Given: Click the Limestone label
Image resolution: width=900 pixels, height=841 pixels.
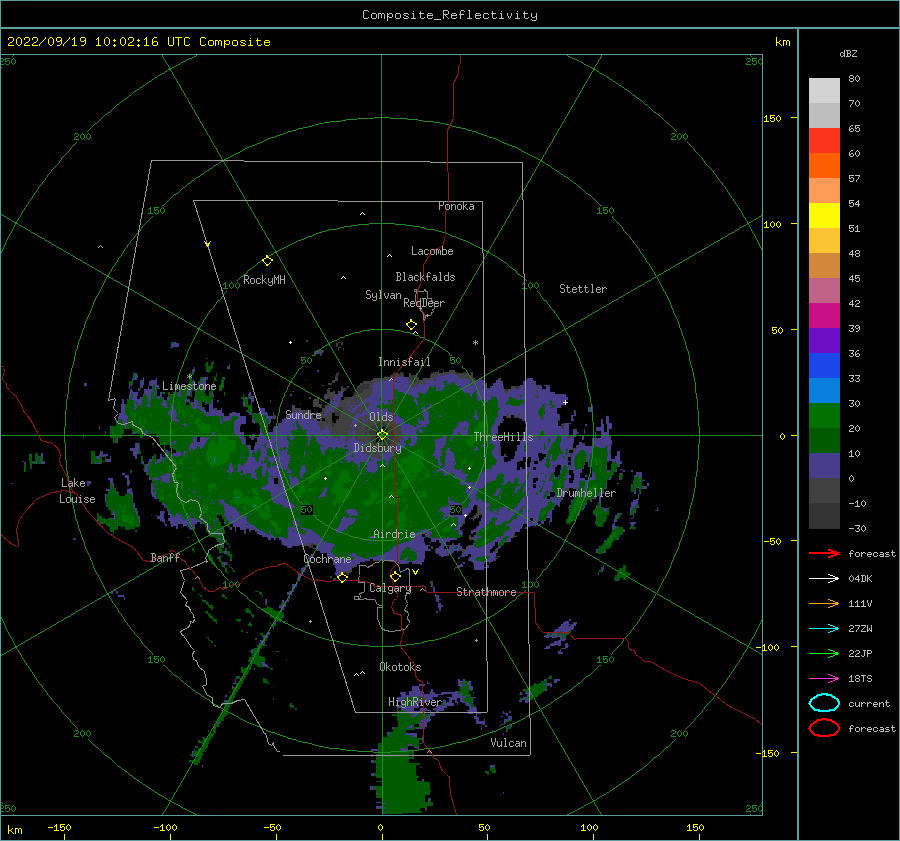Looking at the screenshot, I should (189, 386).
